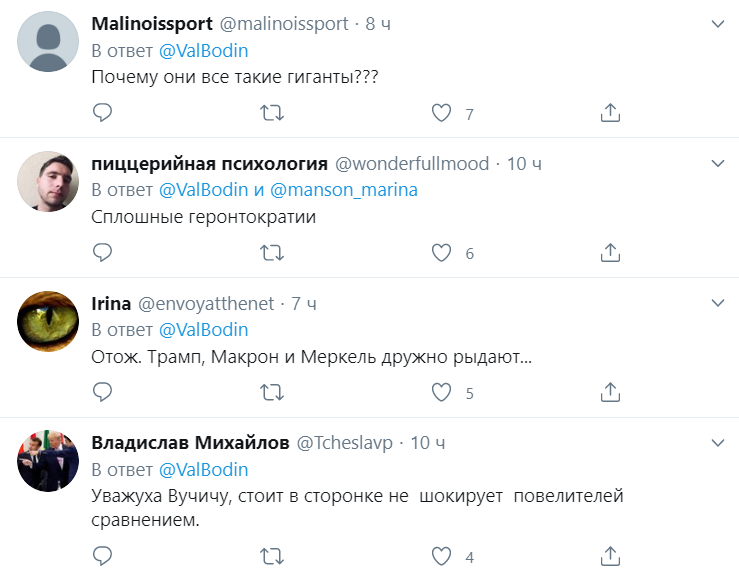Reply to the 'Сплошные геронтократии' tweet
Viewport: 739px width, 577px height.
(x=101, y=253)
